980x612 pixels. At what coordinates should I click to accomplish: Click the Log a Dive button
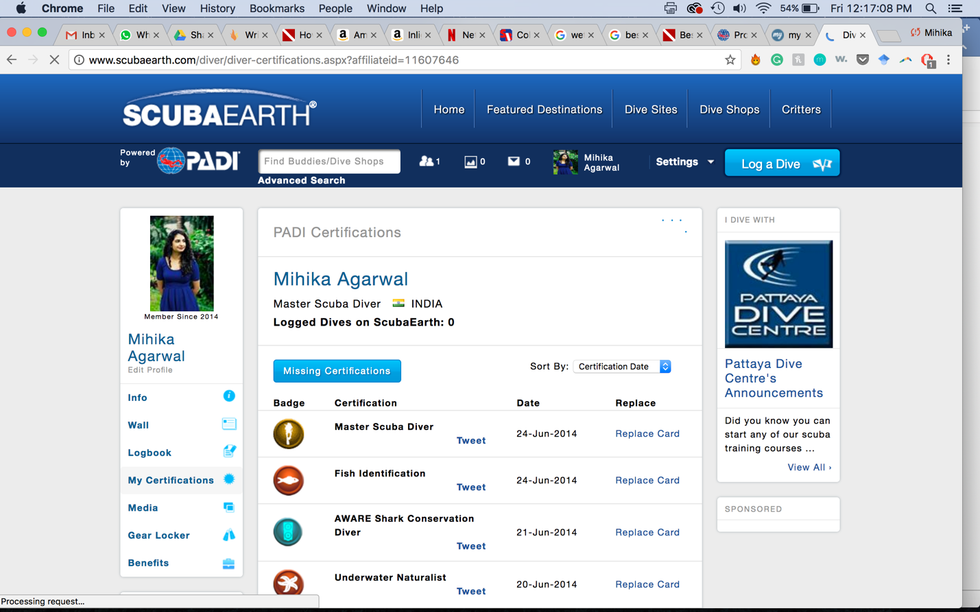pos(781,163)
